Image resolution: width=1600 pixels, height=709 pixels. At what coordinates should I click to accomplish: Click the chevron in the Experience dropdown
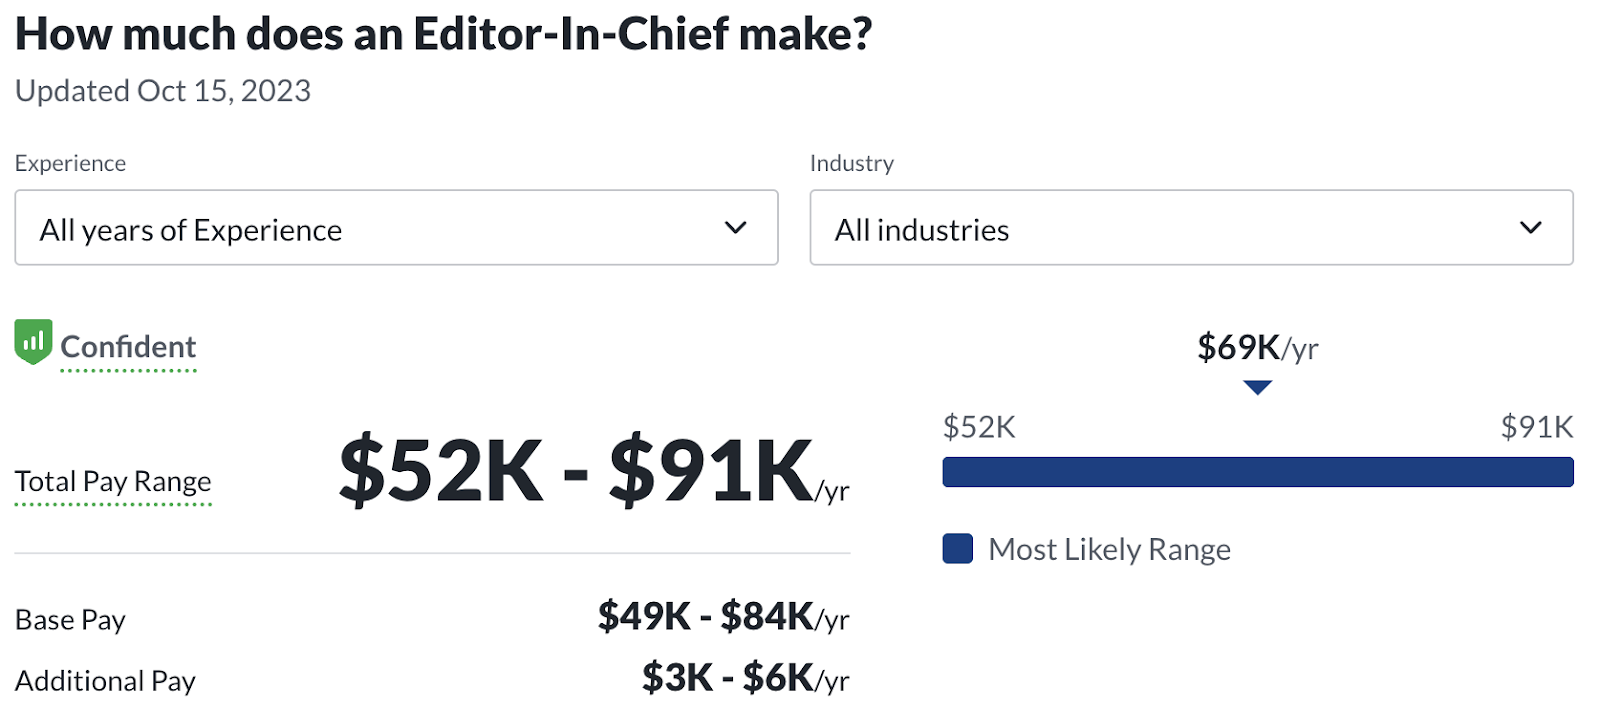tap(735, 228)
